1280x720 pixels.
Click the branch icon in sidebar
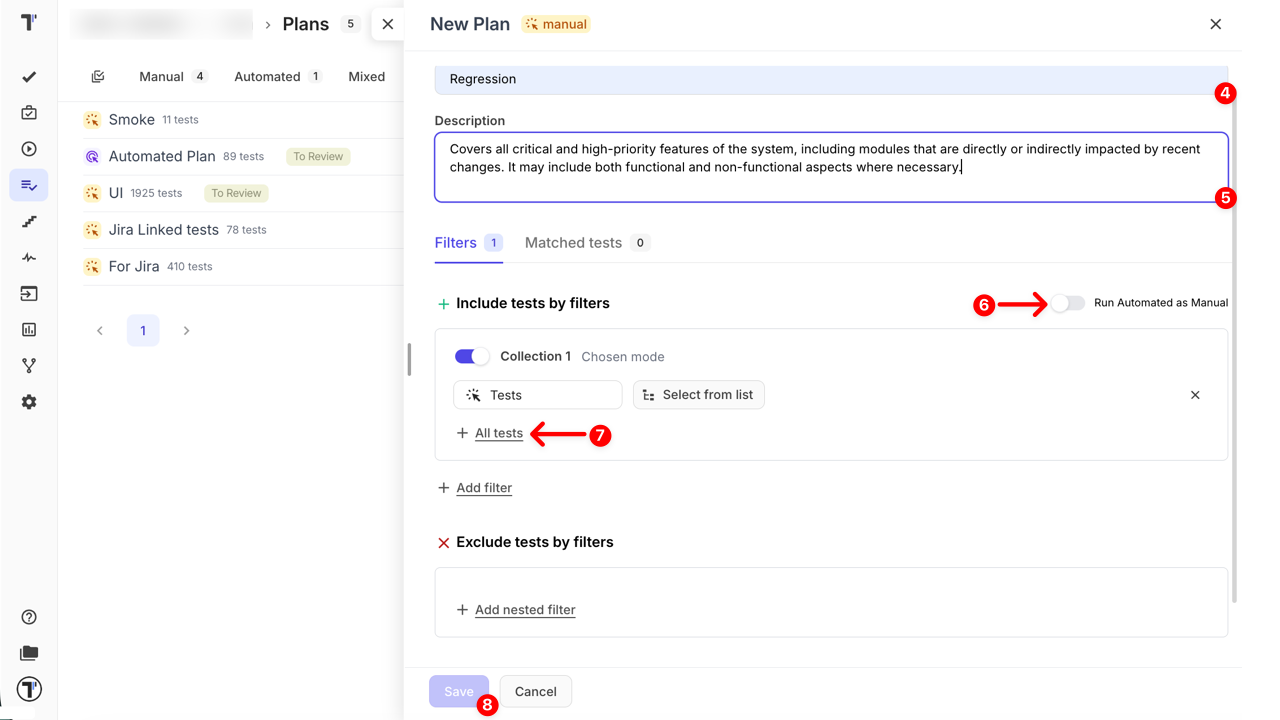click(29, 366)
